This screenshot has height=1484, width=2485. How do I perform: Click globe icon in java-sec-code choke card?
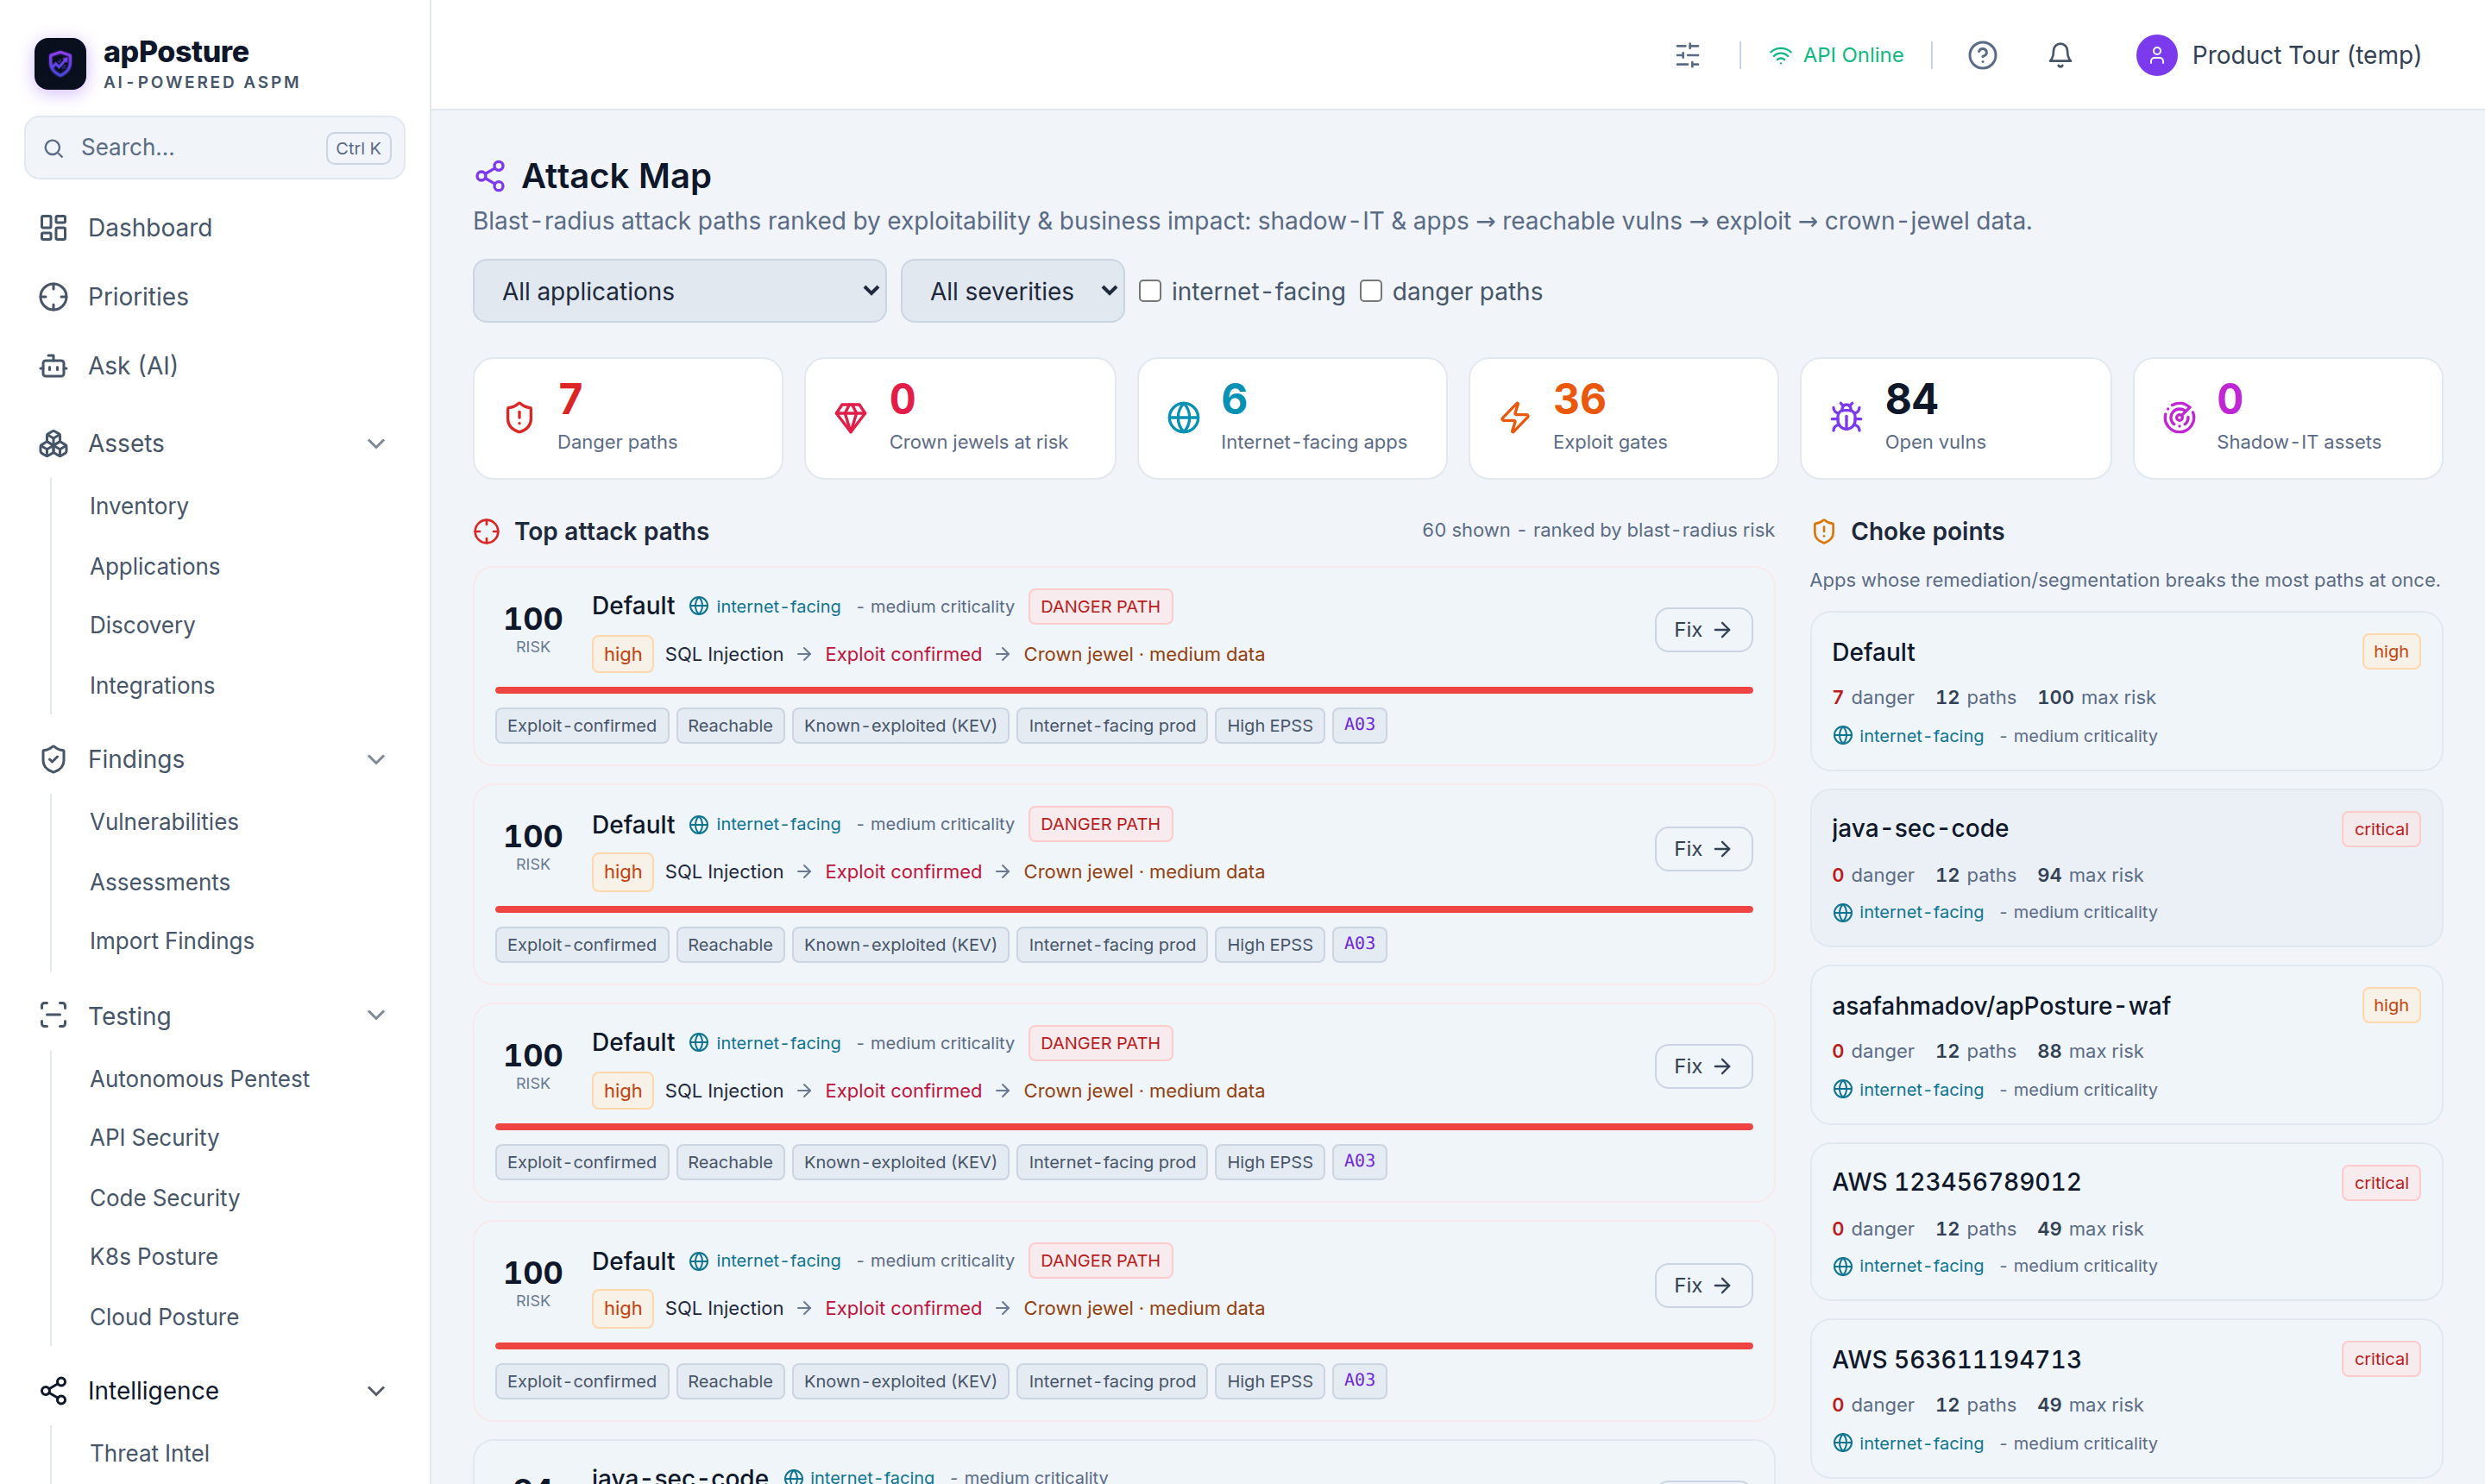coord(1842,913)
